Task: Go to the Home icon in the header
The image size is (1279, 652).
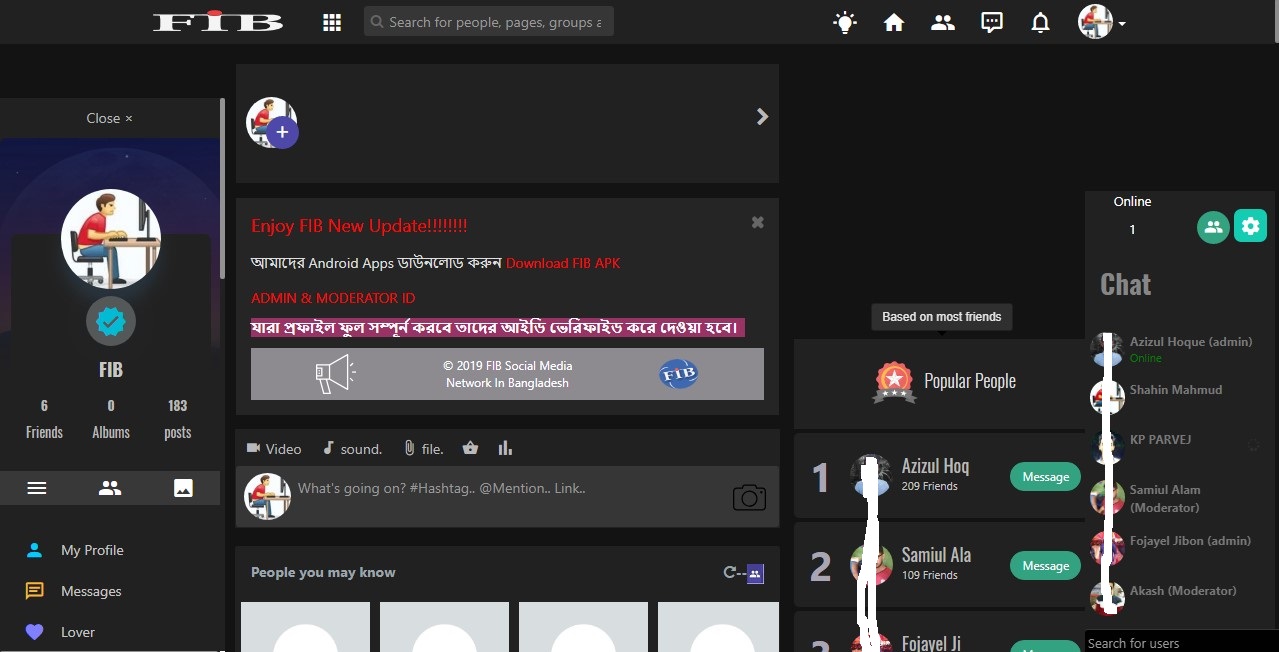Action: [894, 22]
